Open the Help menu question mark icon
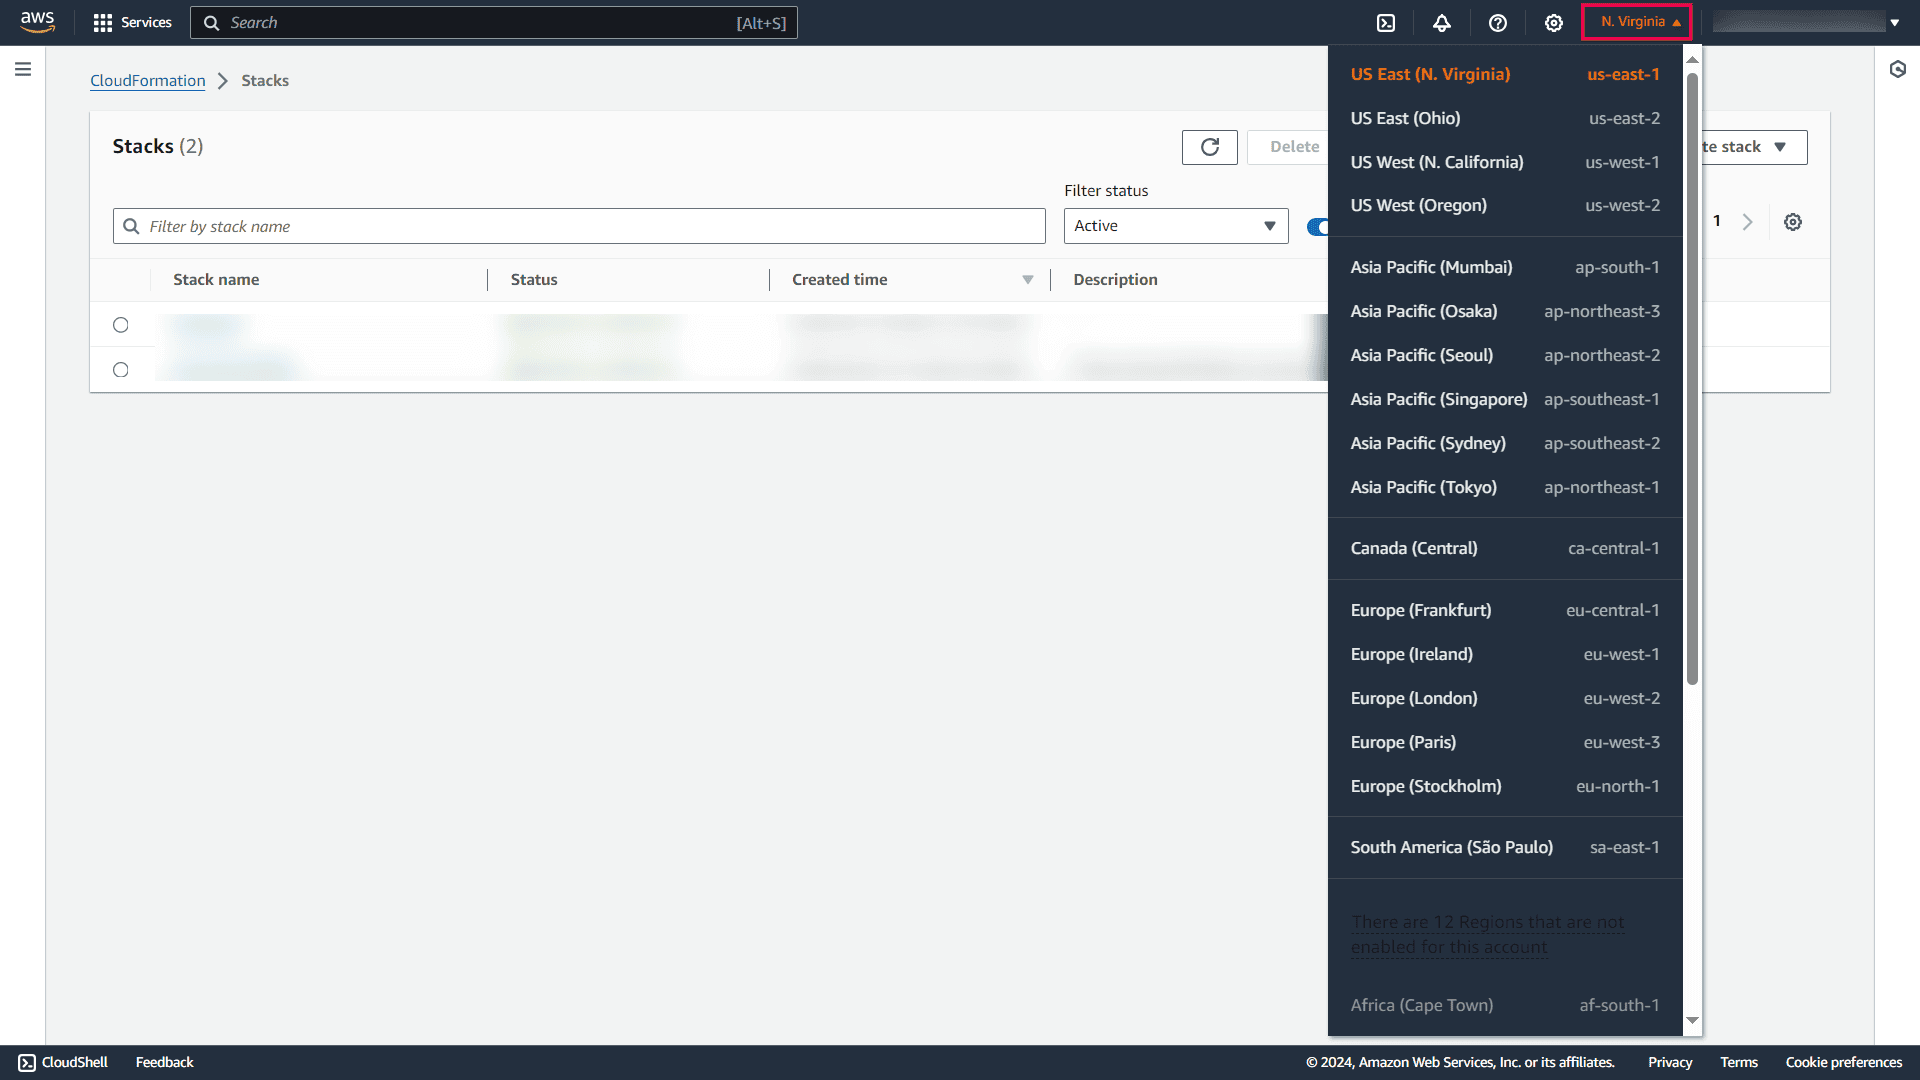The width and height of the screenshot is (1920, 1080). click(1497, 22)
